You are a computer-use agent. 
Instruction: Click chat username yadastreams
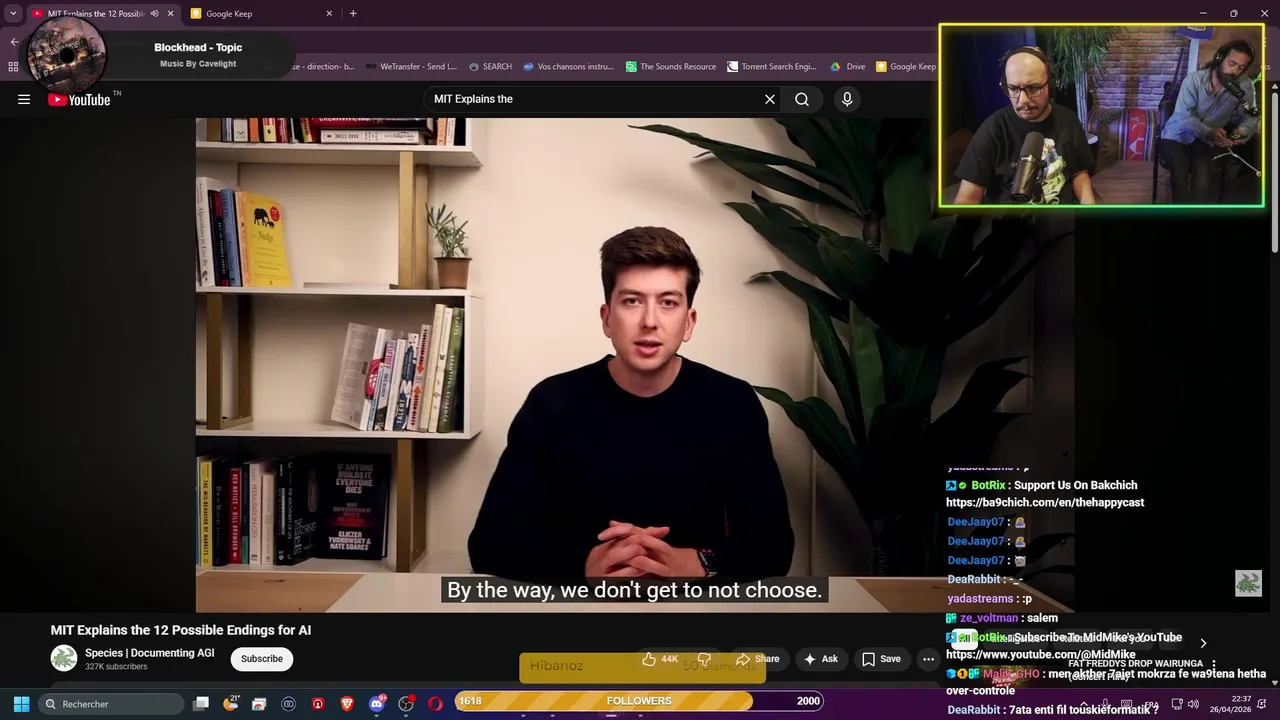click(980, 599)
